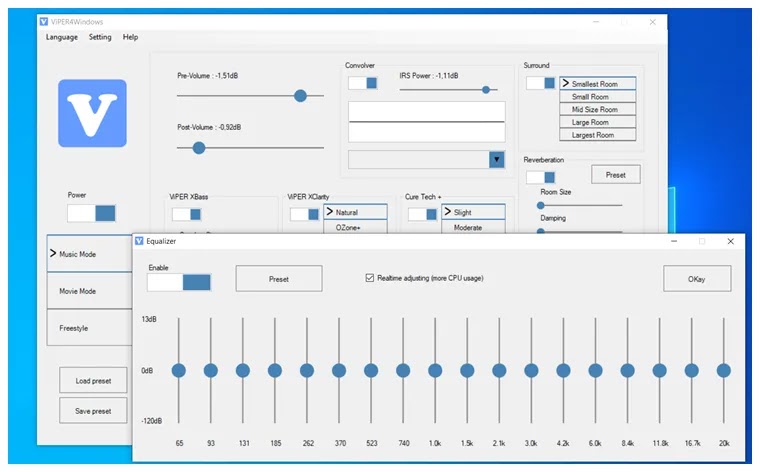Click the 1.0k equalizer band slider

click(435, 371)
